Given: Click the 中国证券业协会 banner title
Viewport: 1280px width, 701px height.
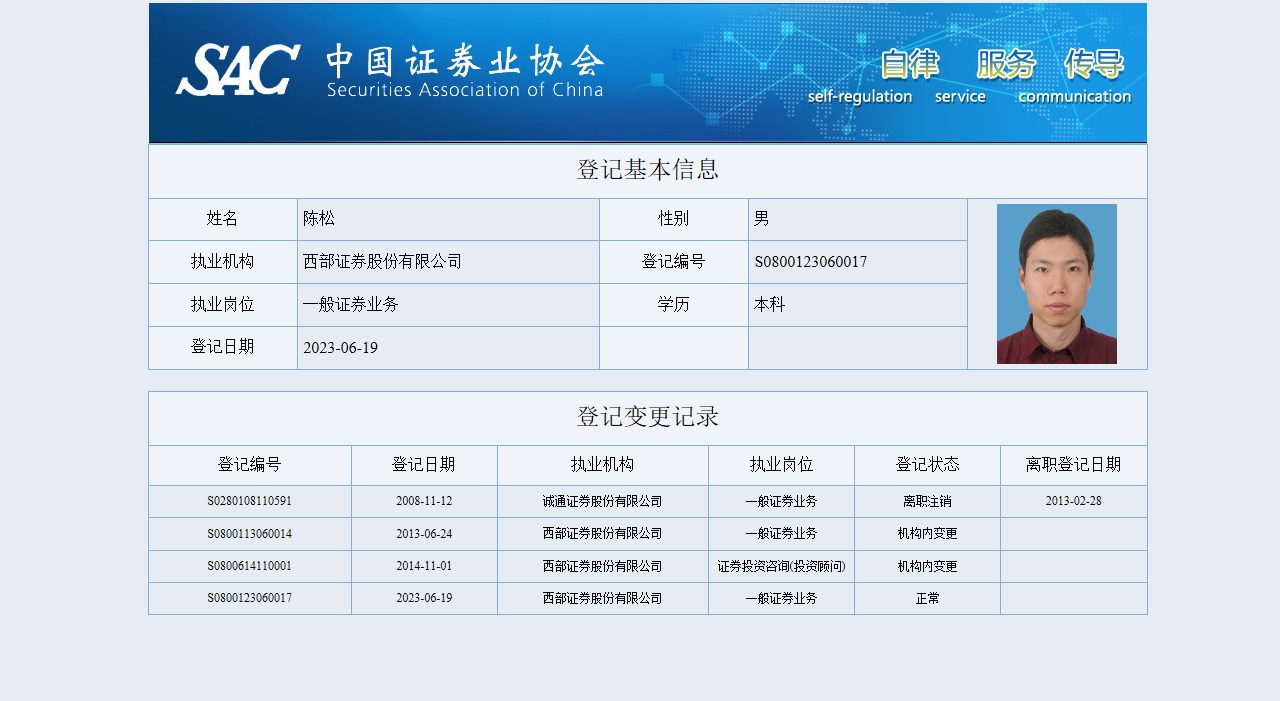Looking at the screenshot, I should 465,62.
